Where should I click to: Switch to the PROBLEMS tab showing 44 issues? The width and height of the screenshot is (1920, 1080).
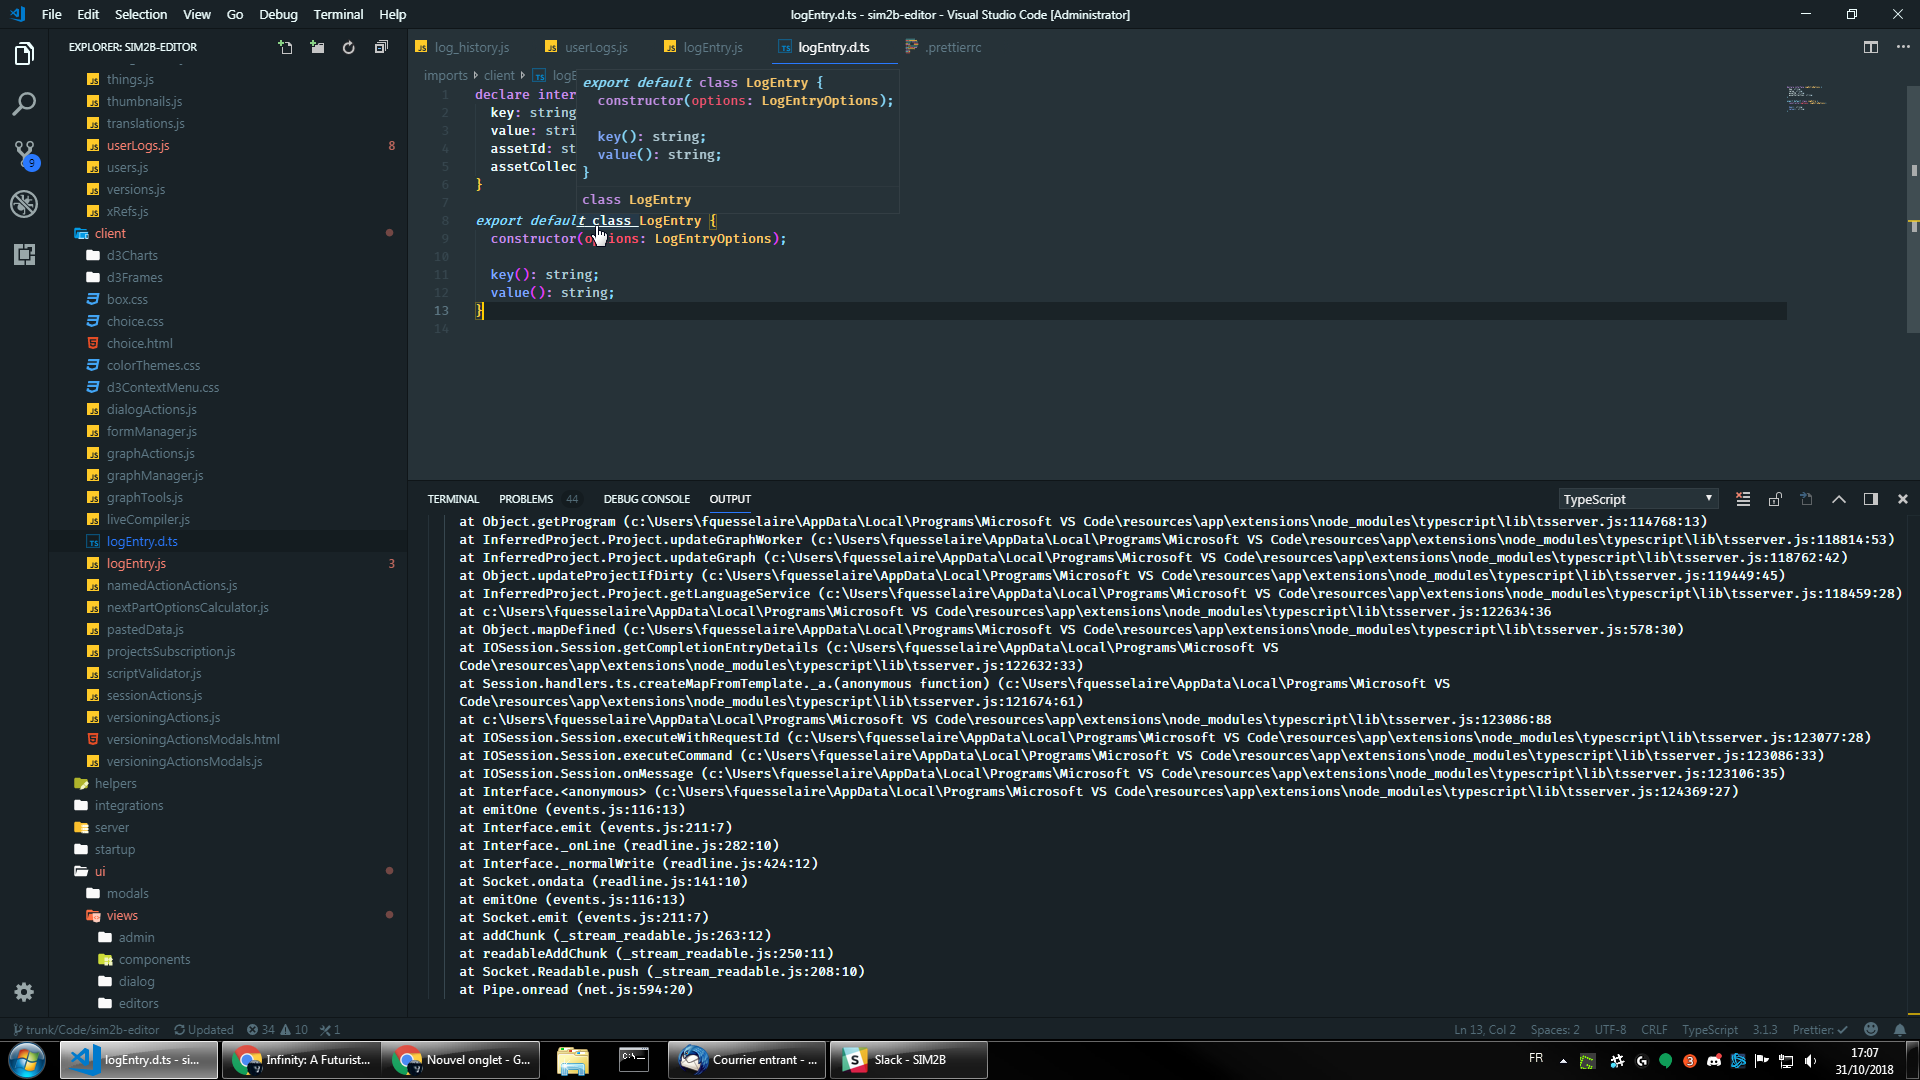(x=525, y=498)
